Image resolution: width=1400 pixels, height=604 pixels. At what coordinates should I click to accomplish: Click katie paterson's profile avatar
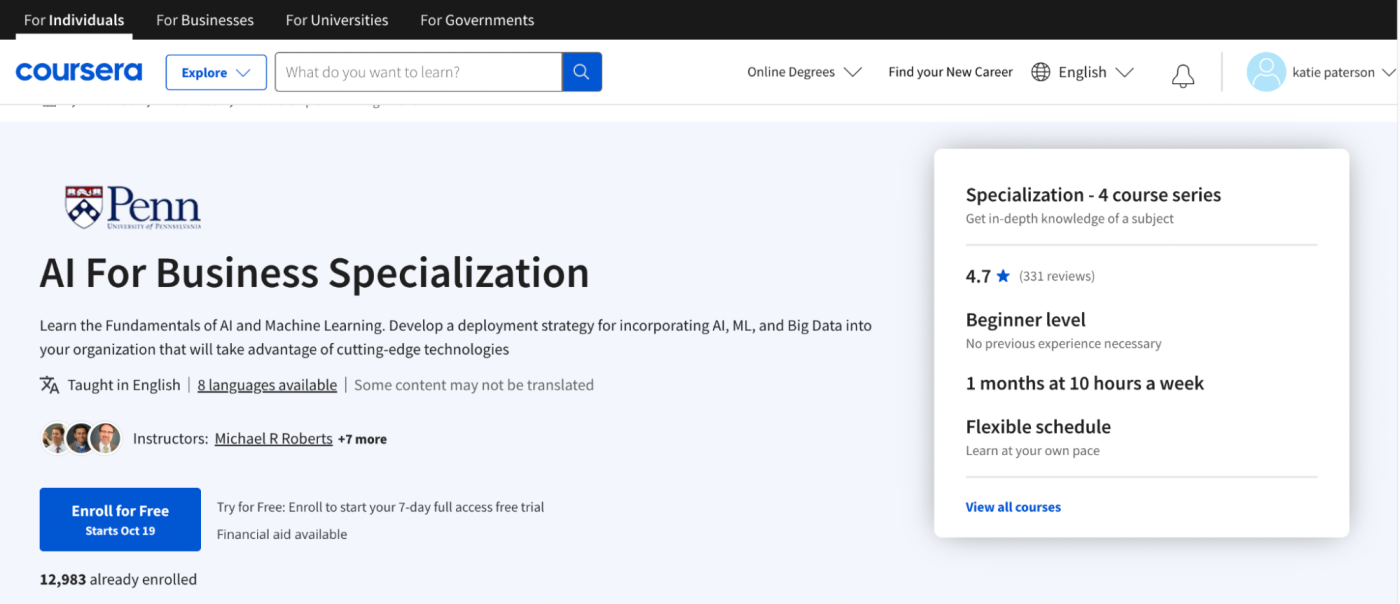pyautogui.click(x=1266, y=72)
